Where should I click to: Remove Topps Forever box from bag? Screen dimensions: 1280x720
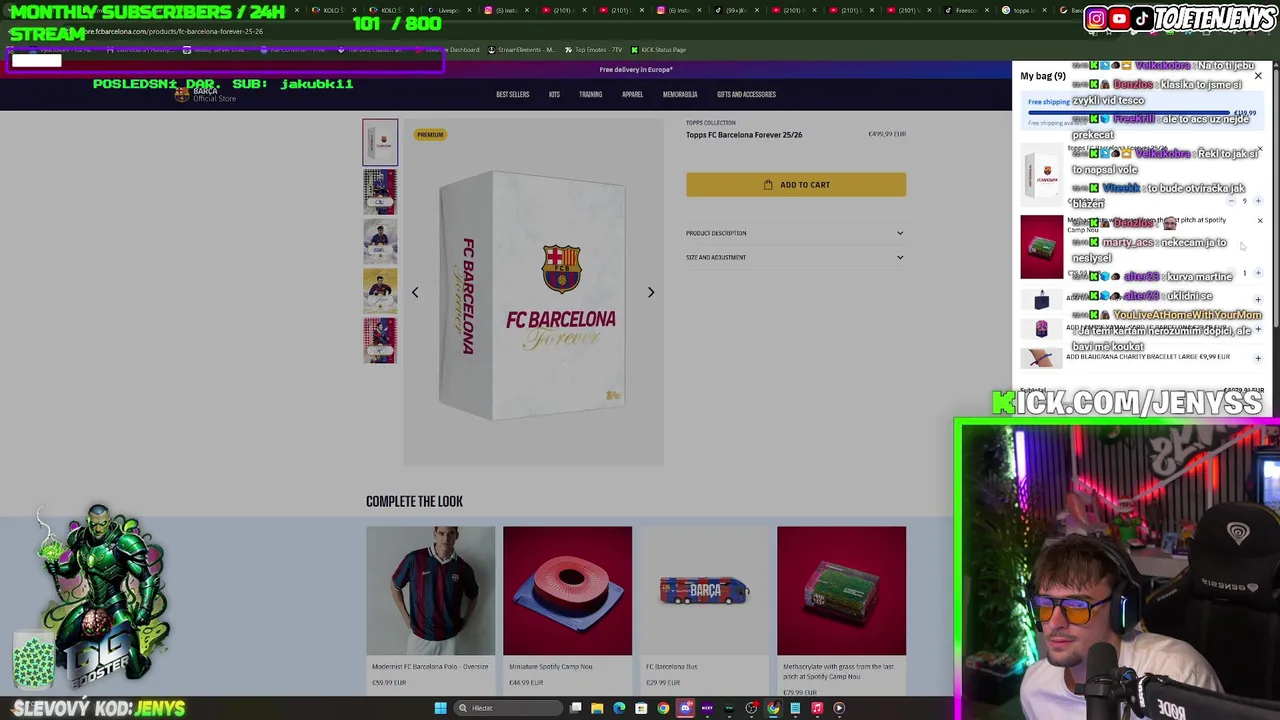click(x=1261, y=149)
